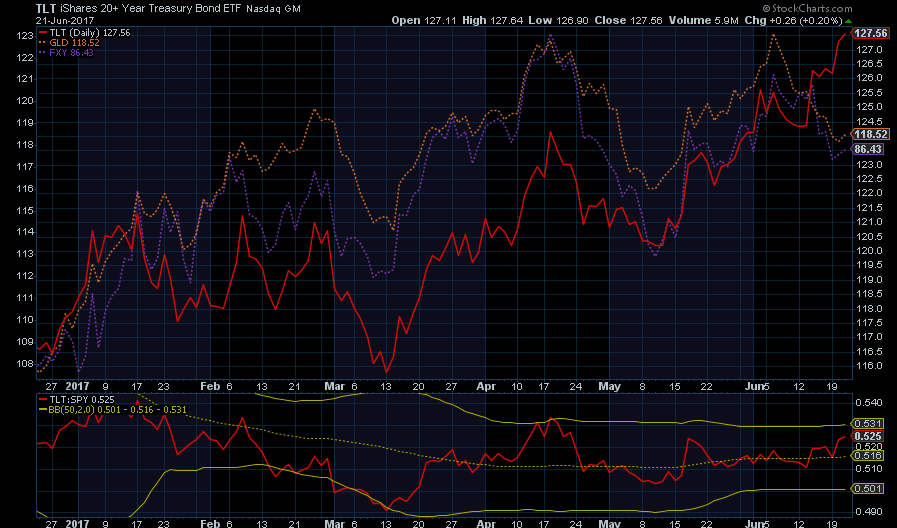Click the 118.0 label on the right price axis
This screenshot has width=897, height=528.
(868, 308)
